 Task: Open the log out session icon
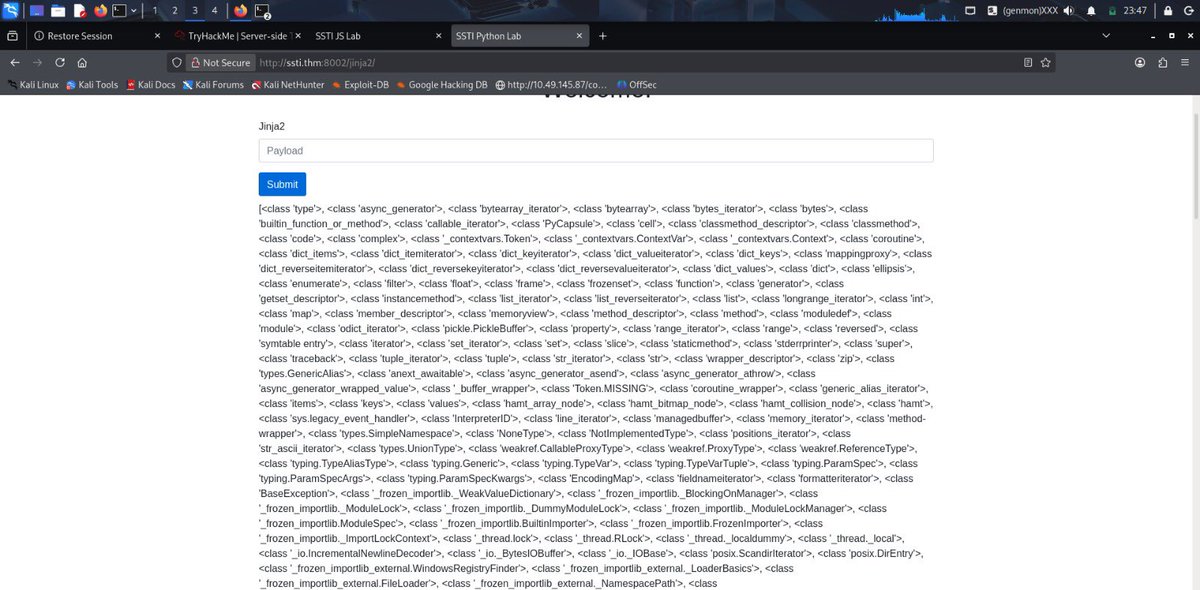(1187, 11)
